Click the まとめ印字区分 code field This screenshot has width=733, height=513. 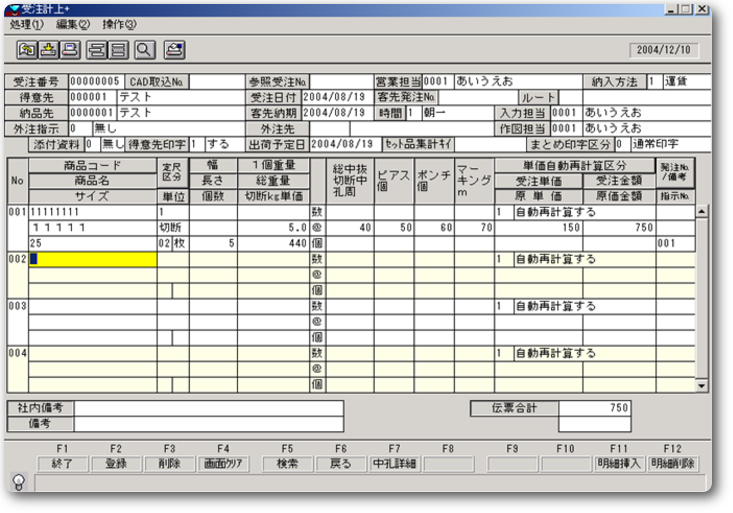[622, 144]
